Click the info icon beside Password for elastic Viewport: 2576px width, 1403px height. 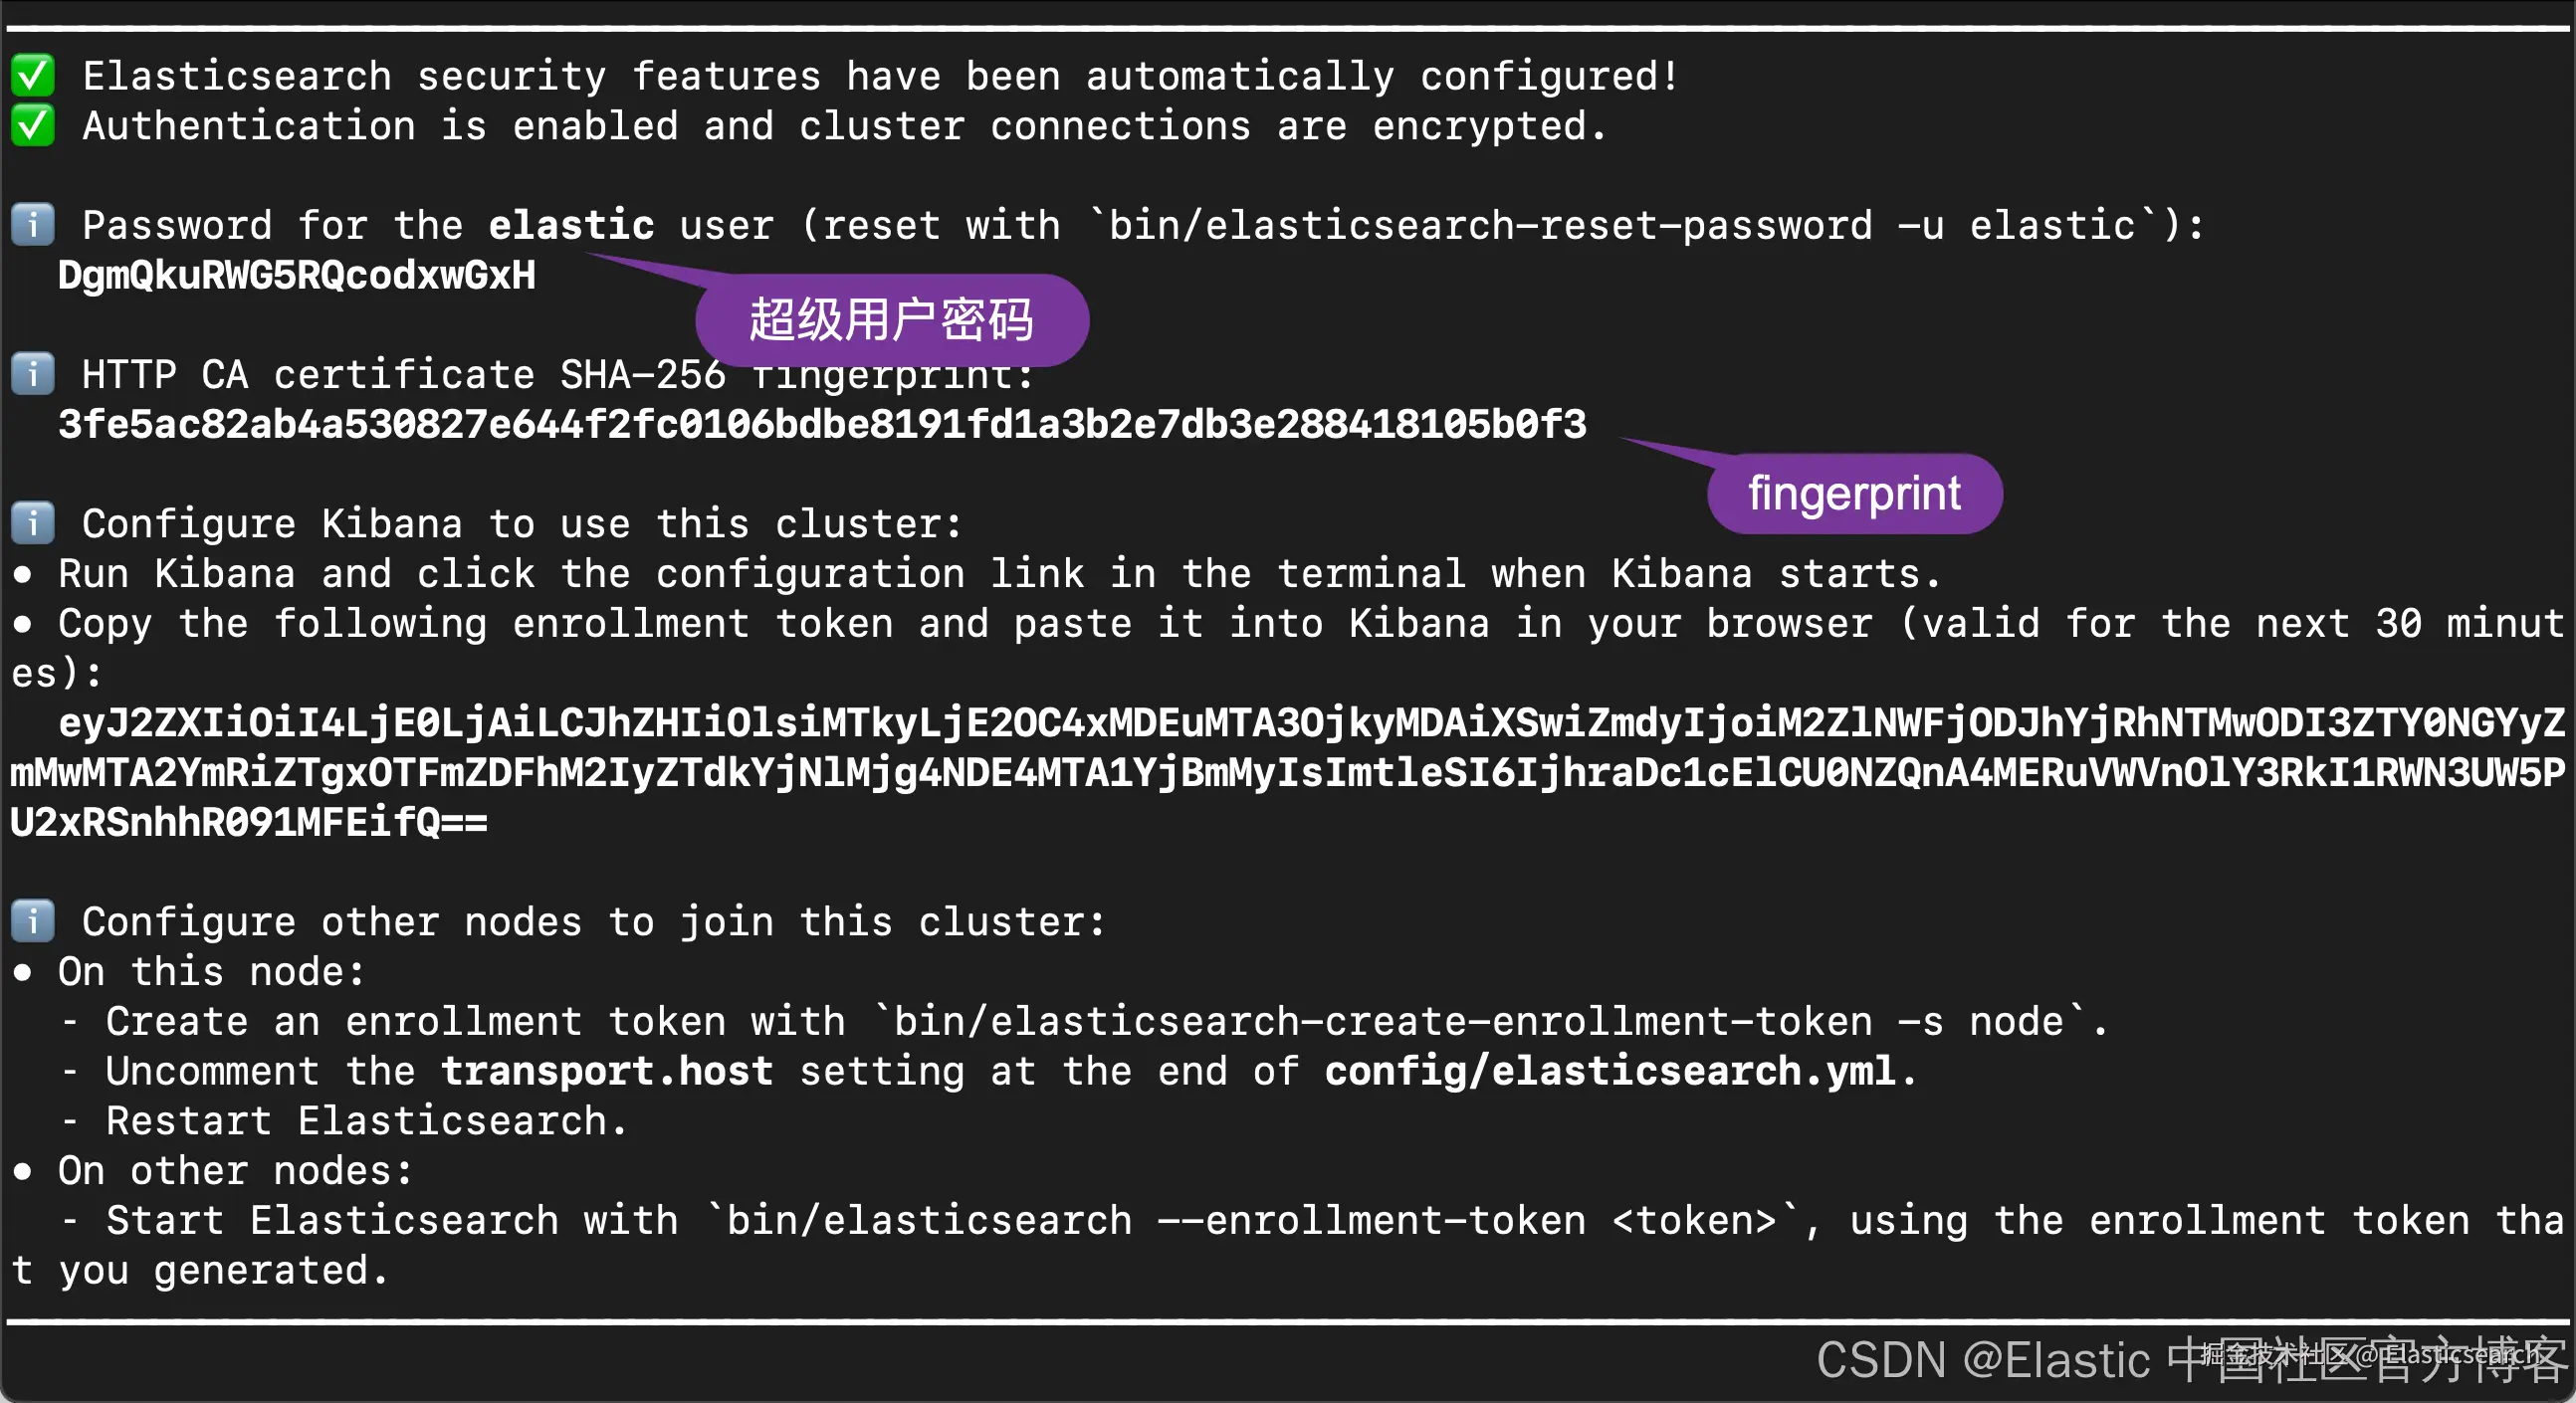[x=33, y=225]
